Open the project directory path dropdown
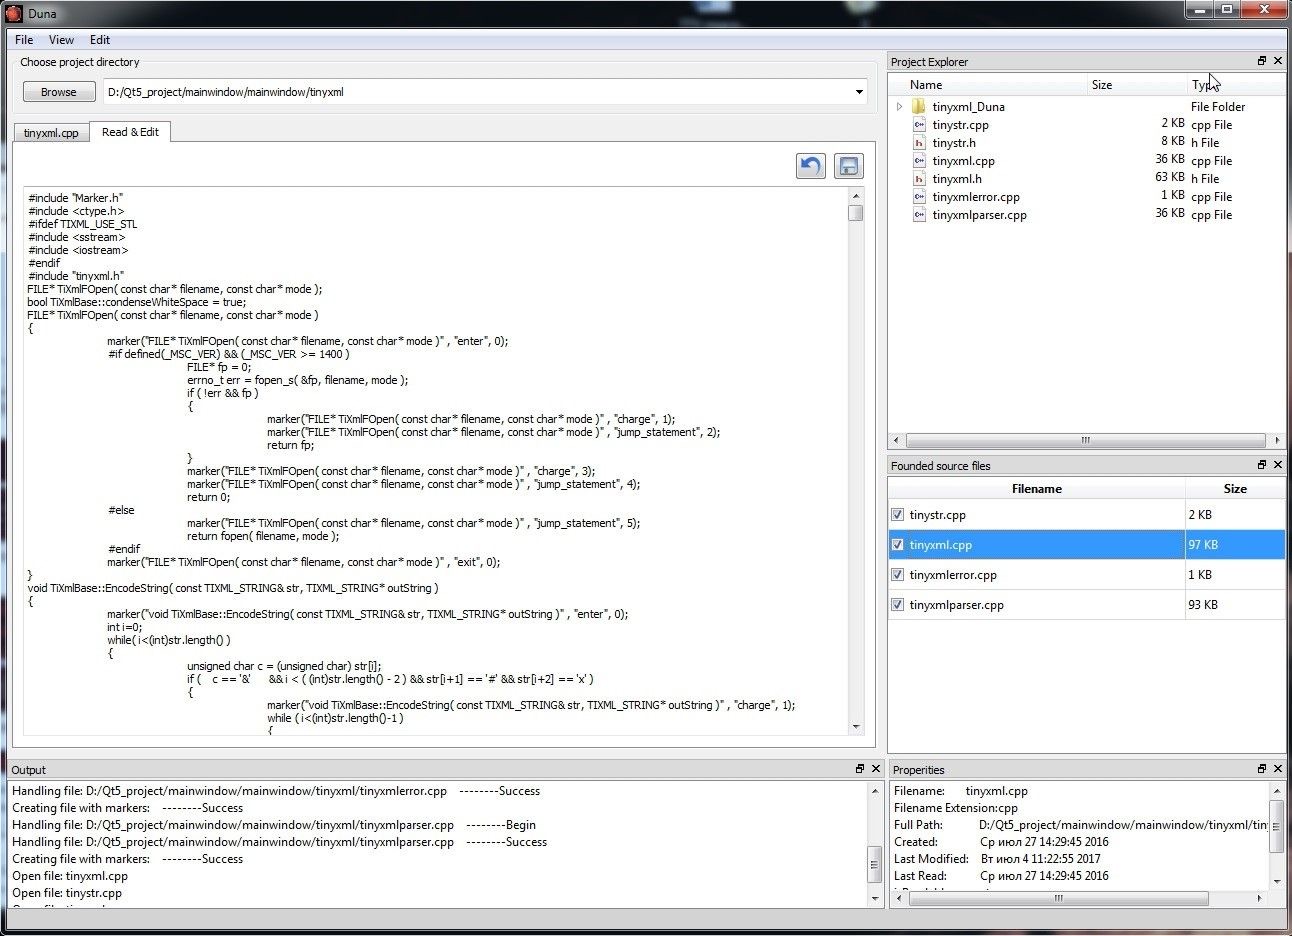 (859, 92)
